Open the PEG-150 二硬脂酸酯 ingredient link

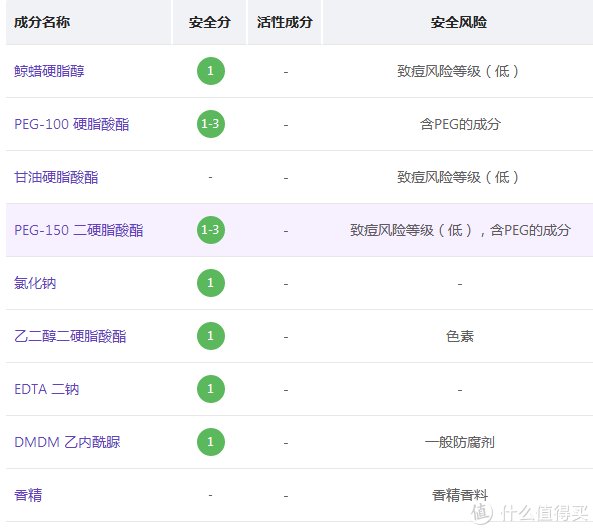[x=79, y=230]
